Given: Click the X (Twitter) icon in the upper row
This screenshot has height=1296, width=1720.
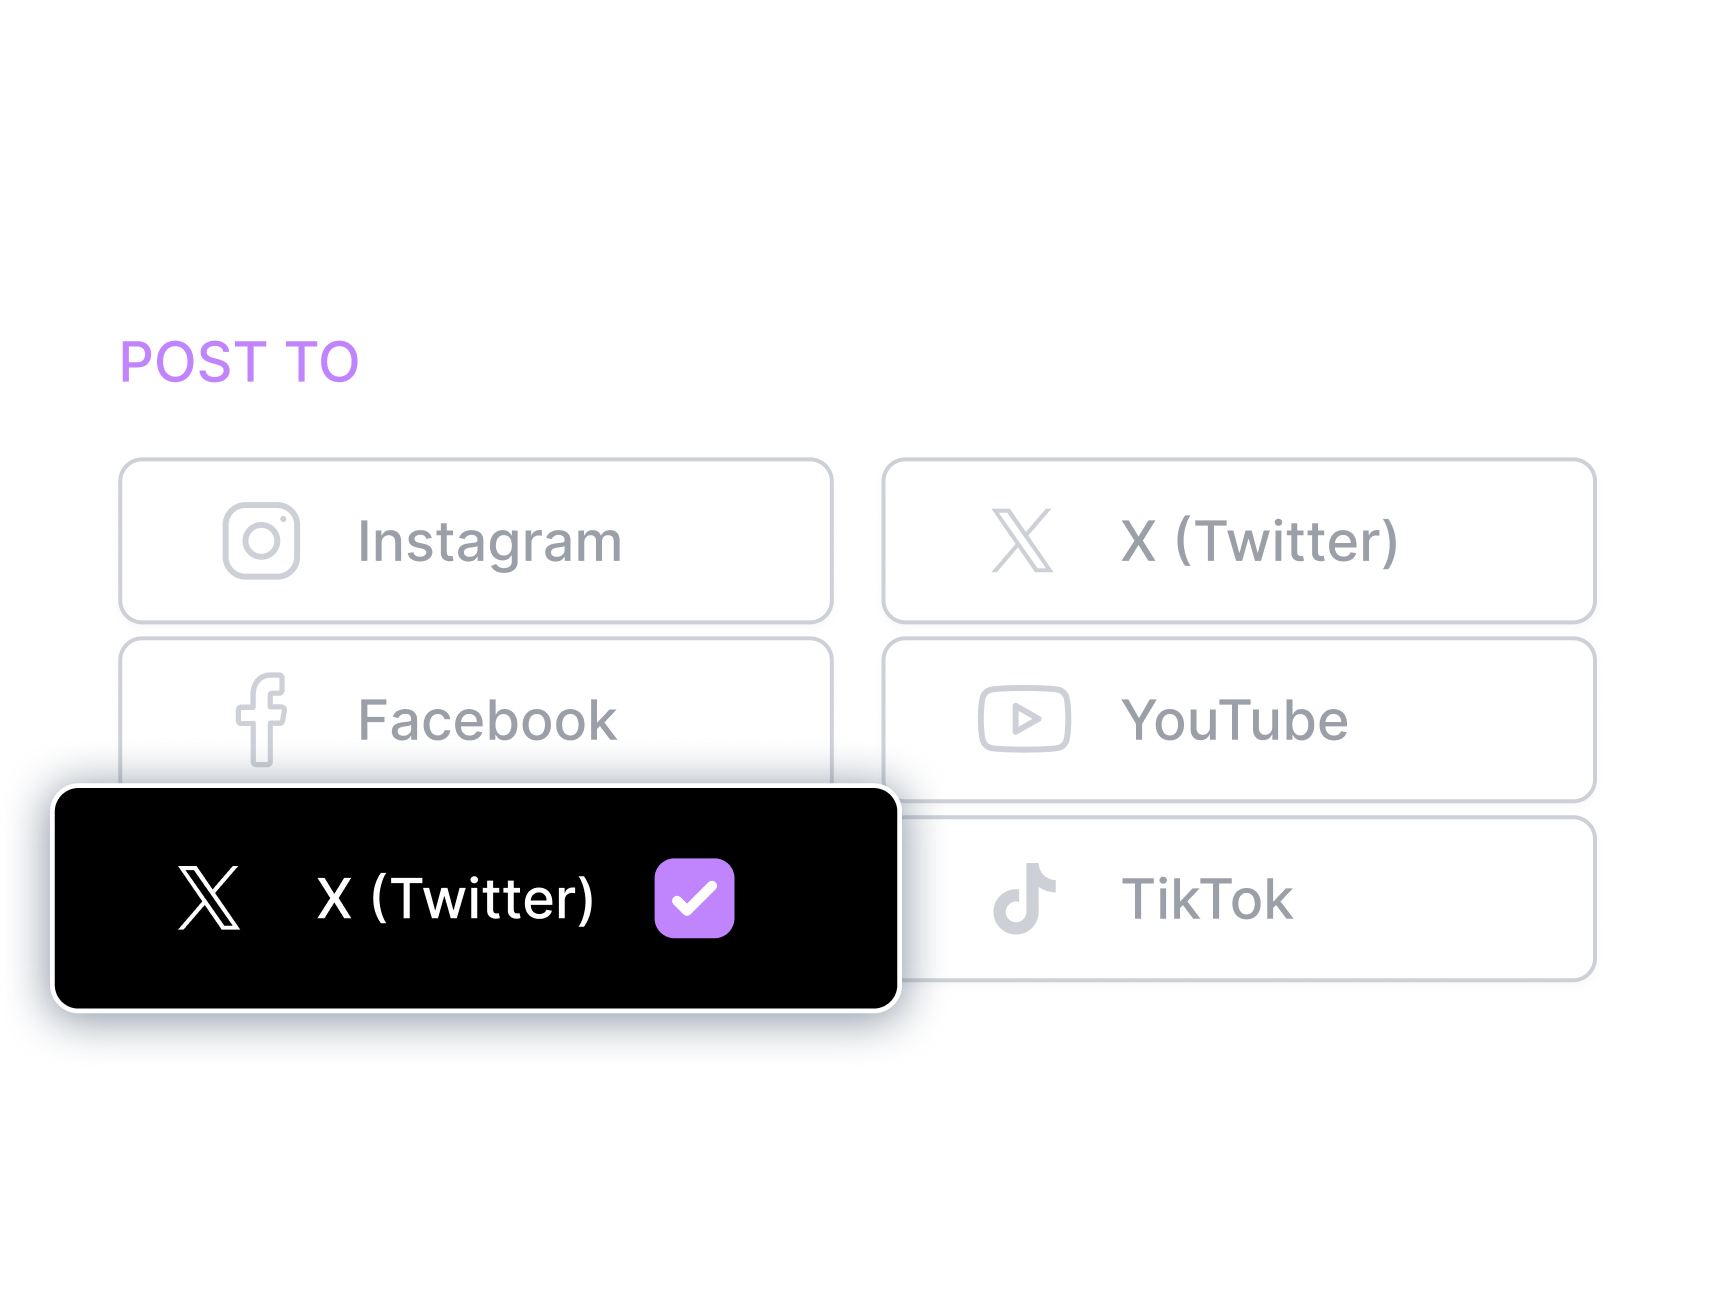Looking at the screenshot, I should (1022, 540).
